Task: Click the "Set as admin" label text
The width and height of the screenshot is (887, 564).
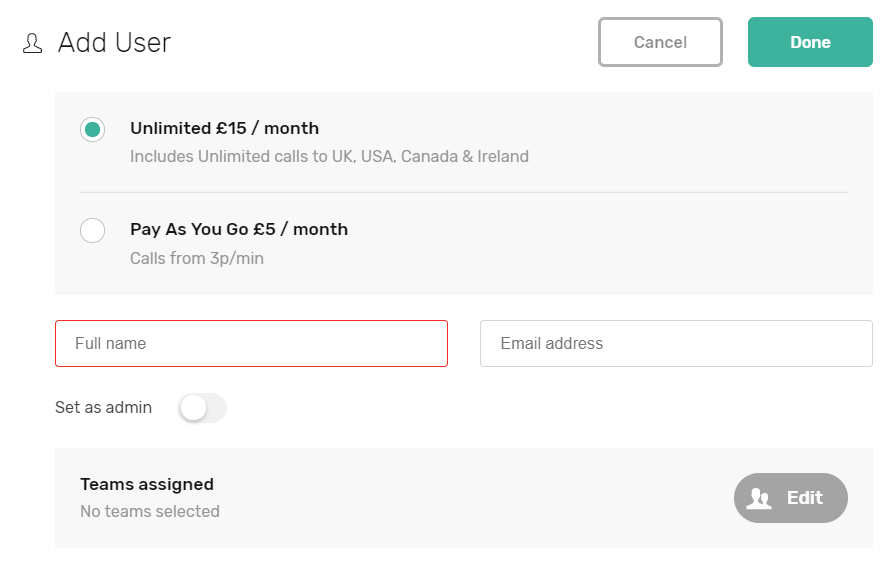Action: 104,407
